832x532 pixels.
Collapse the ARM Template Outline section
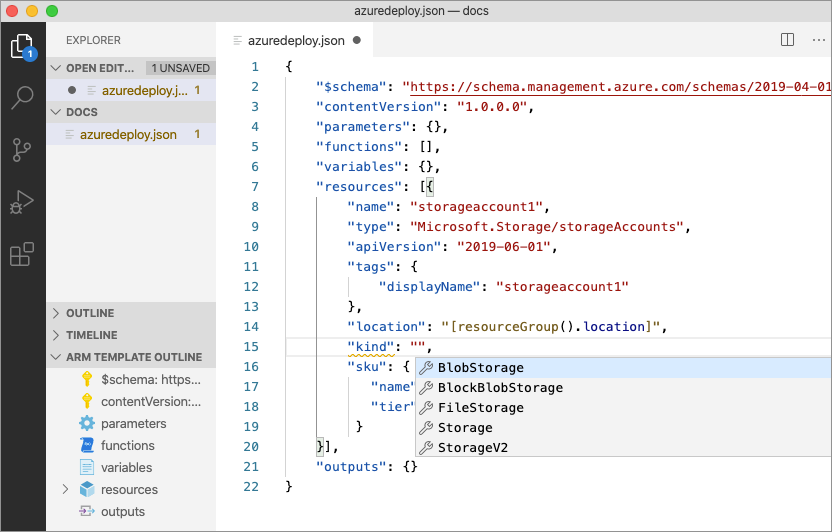pos(133,357)
